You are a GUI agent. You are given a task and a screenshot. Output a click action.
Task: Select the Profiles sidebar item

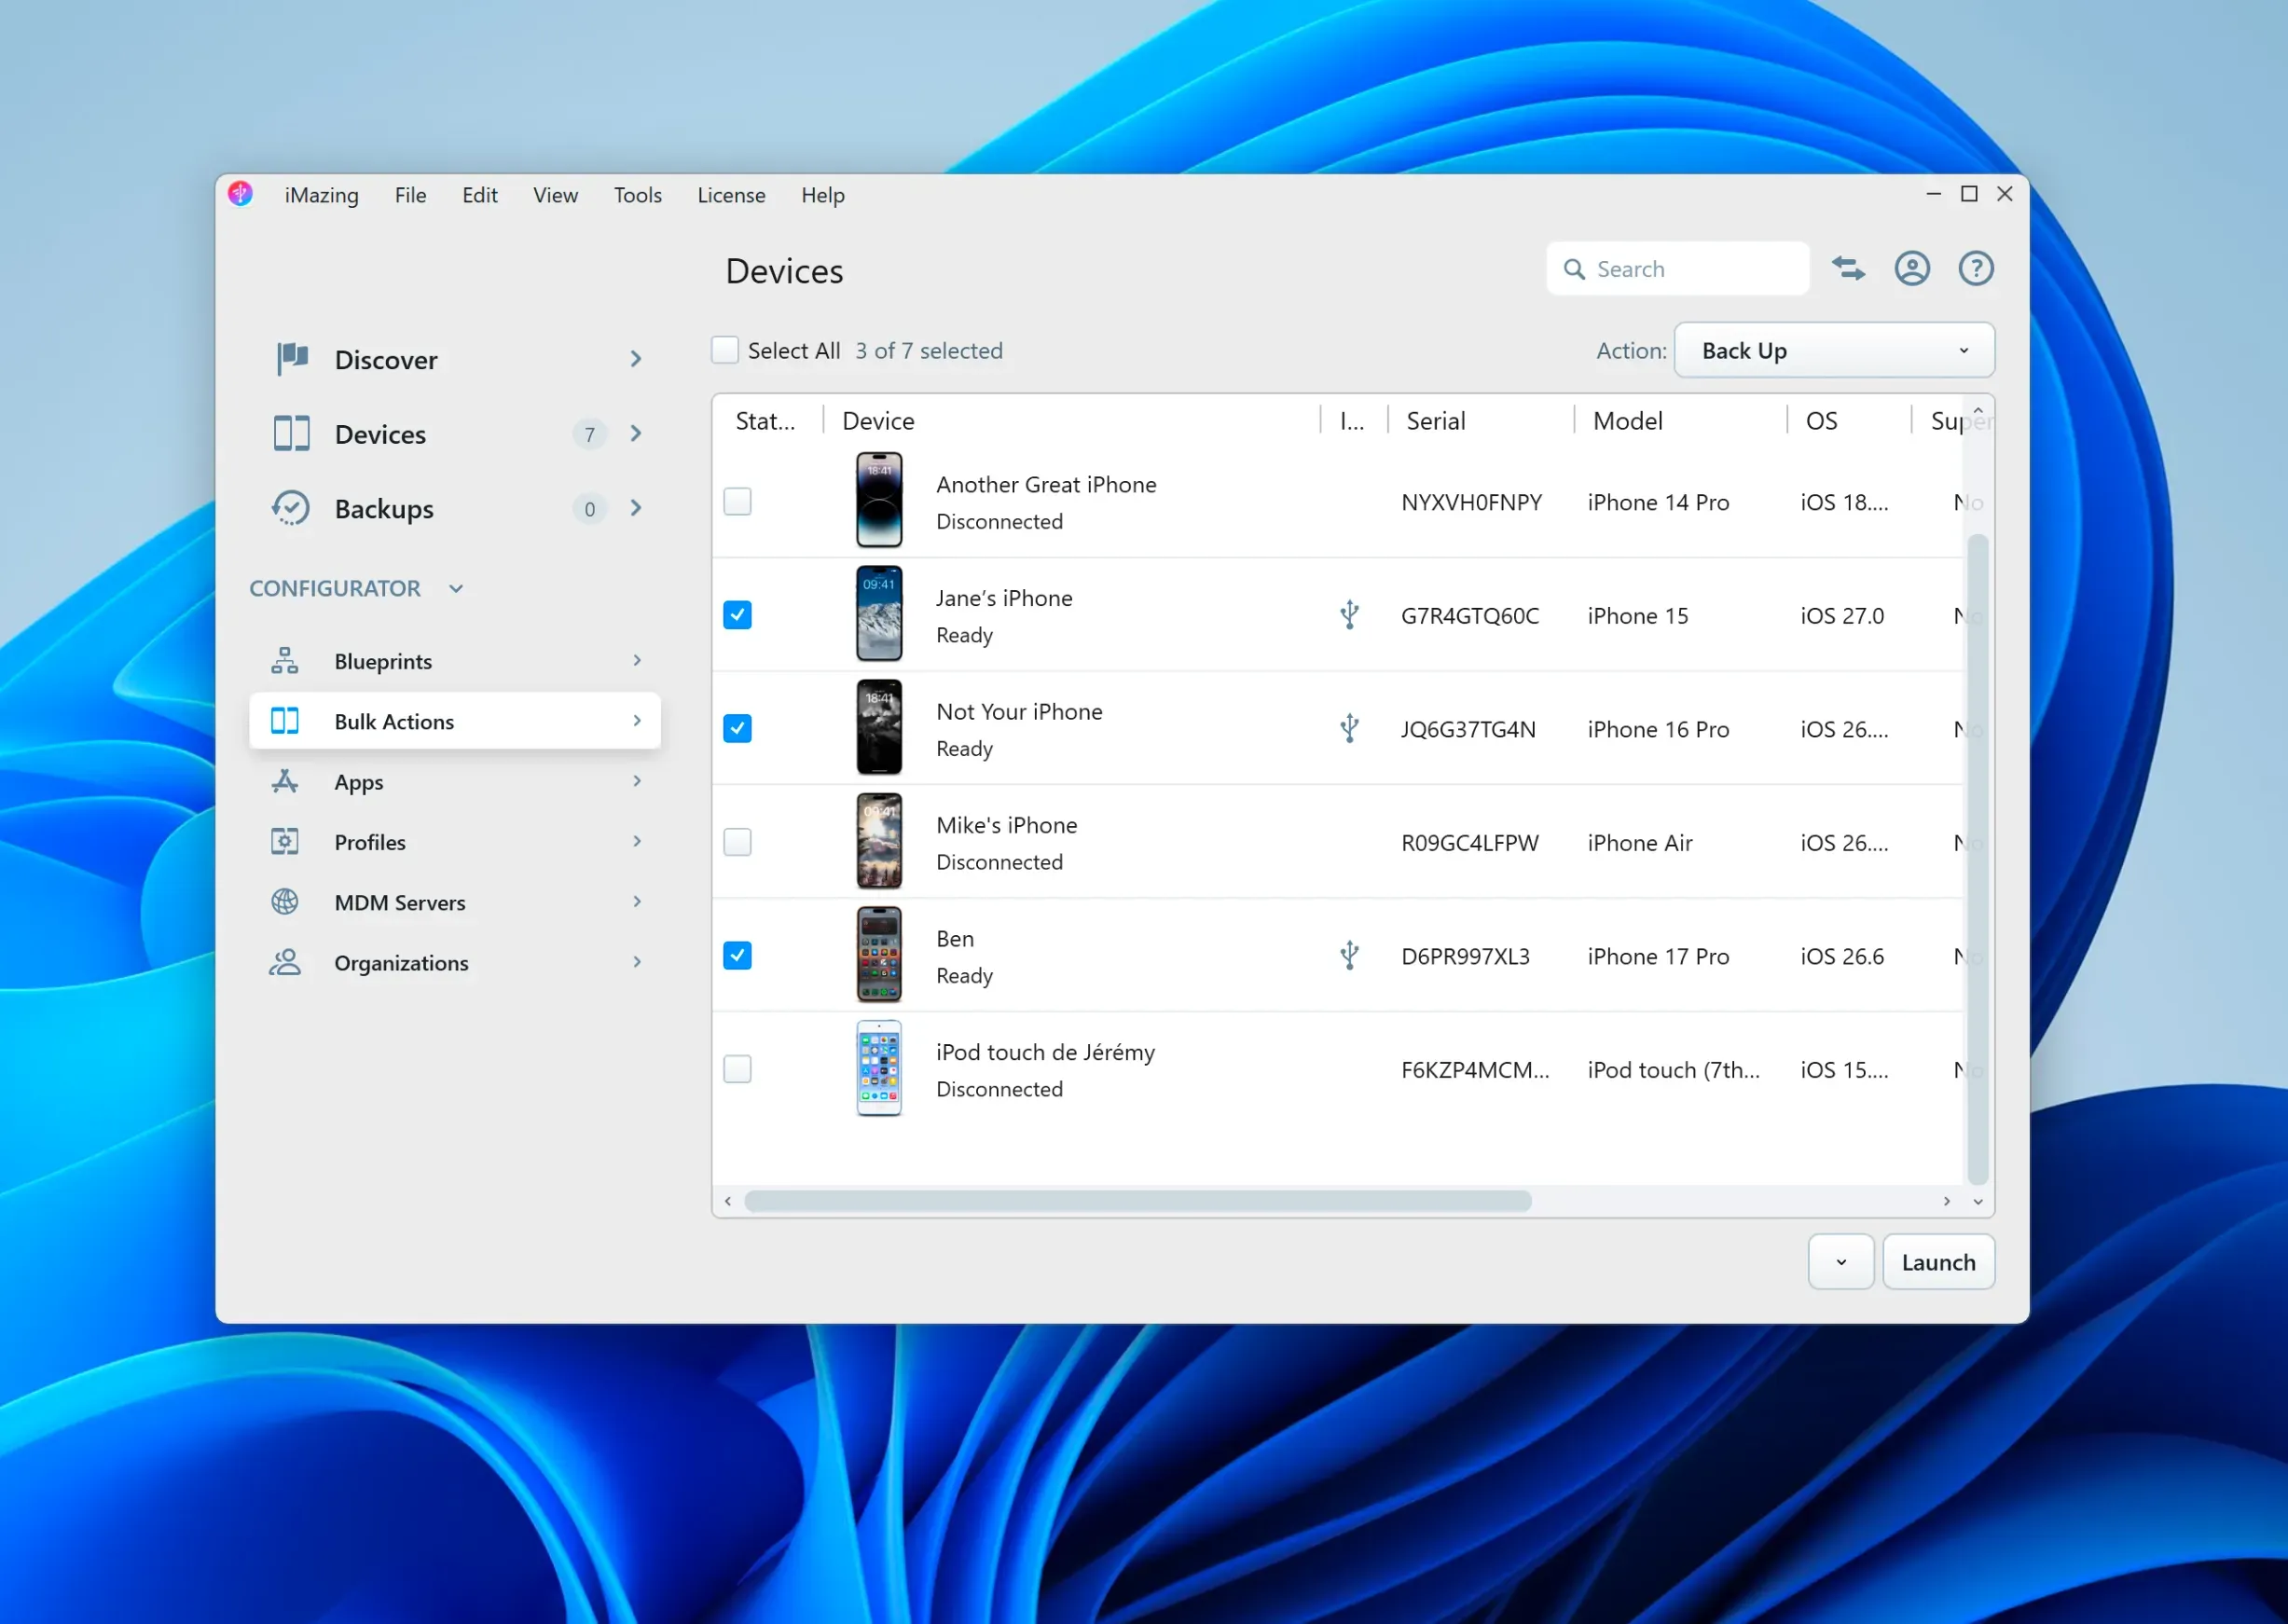455,842
